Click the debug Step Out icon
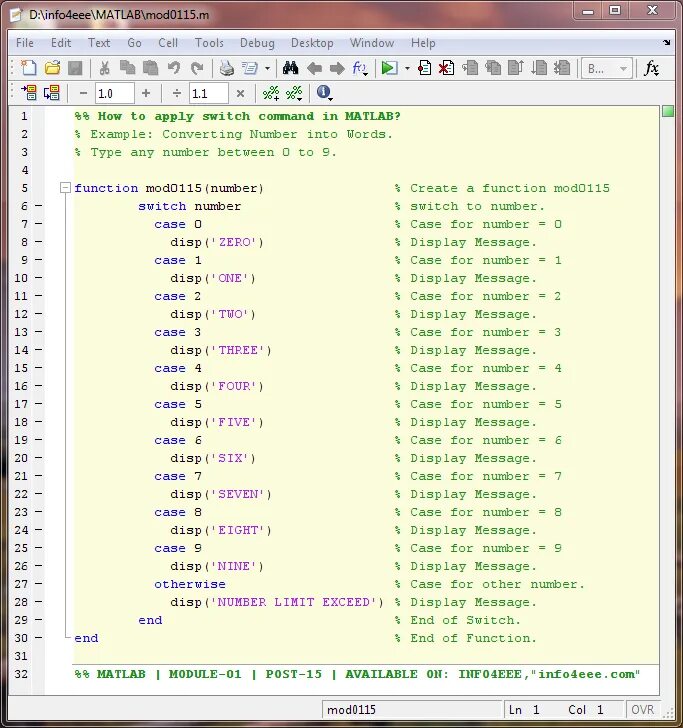 click(516, 68)
